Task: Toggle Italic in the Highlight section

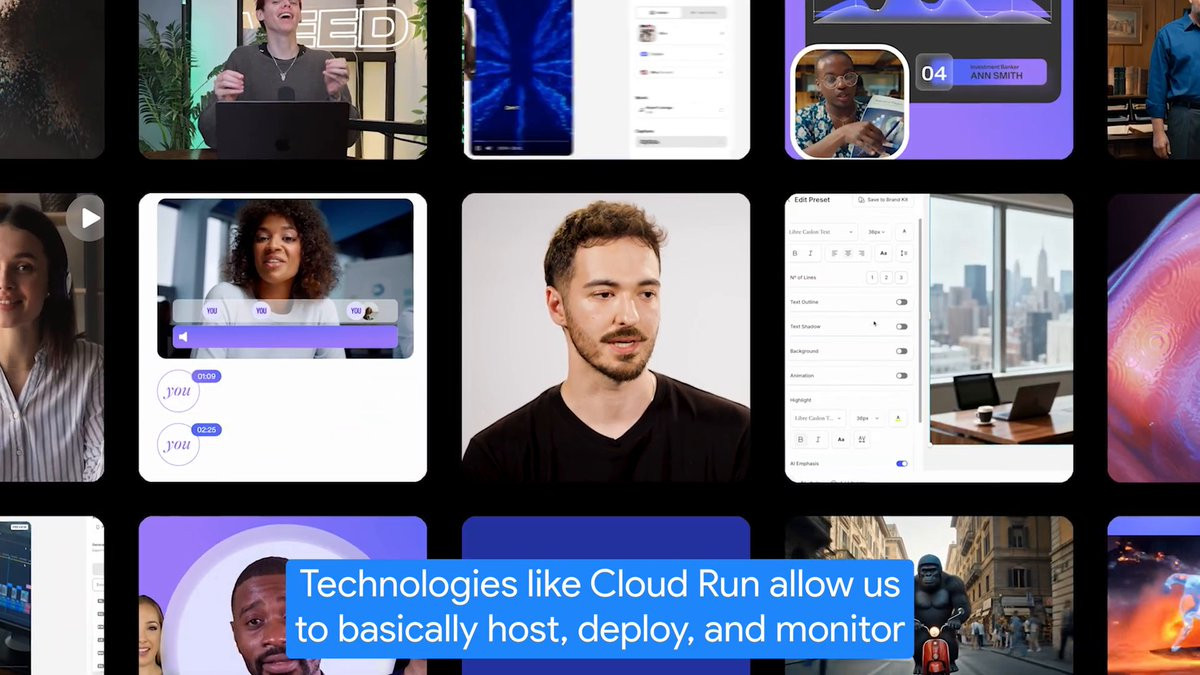Action: [x=818, y=439]
